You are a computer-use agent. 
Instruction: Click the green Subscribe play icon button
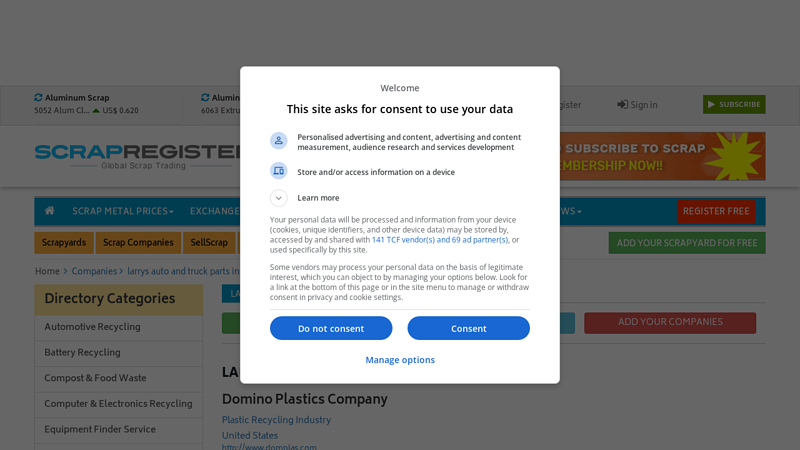click(x=734, y=104)
